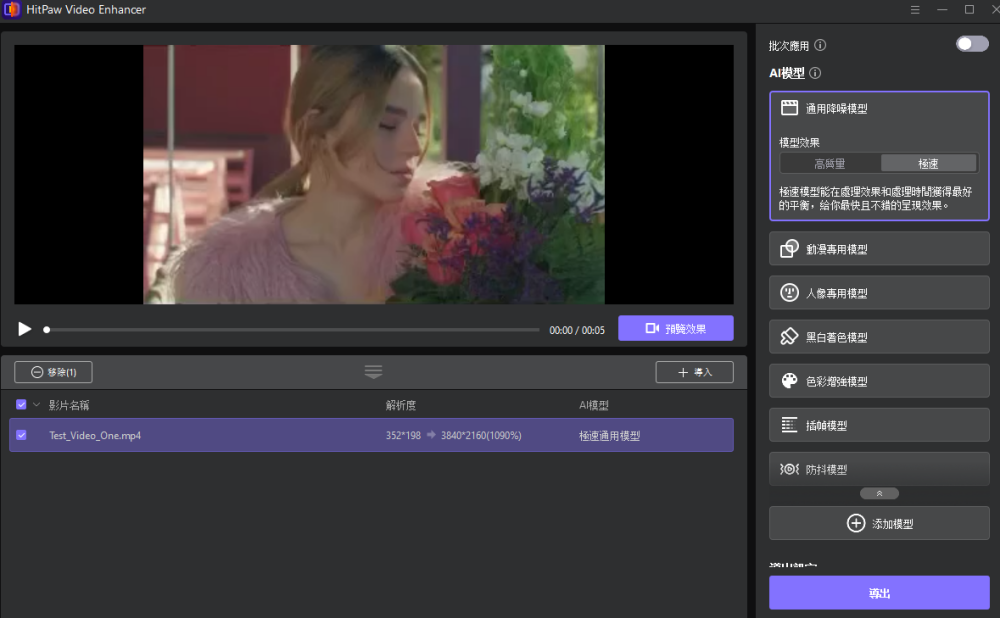Switch model effect to 高質量
This screenshot has width=1000, height=618.
click(x=830, y=163)
